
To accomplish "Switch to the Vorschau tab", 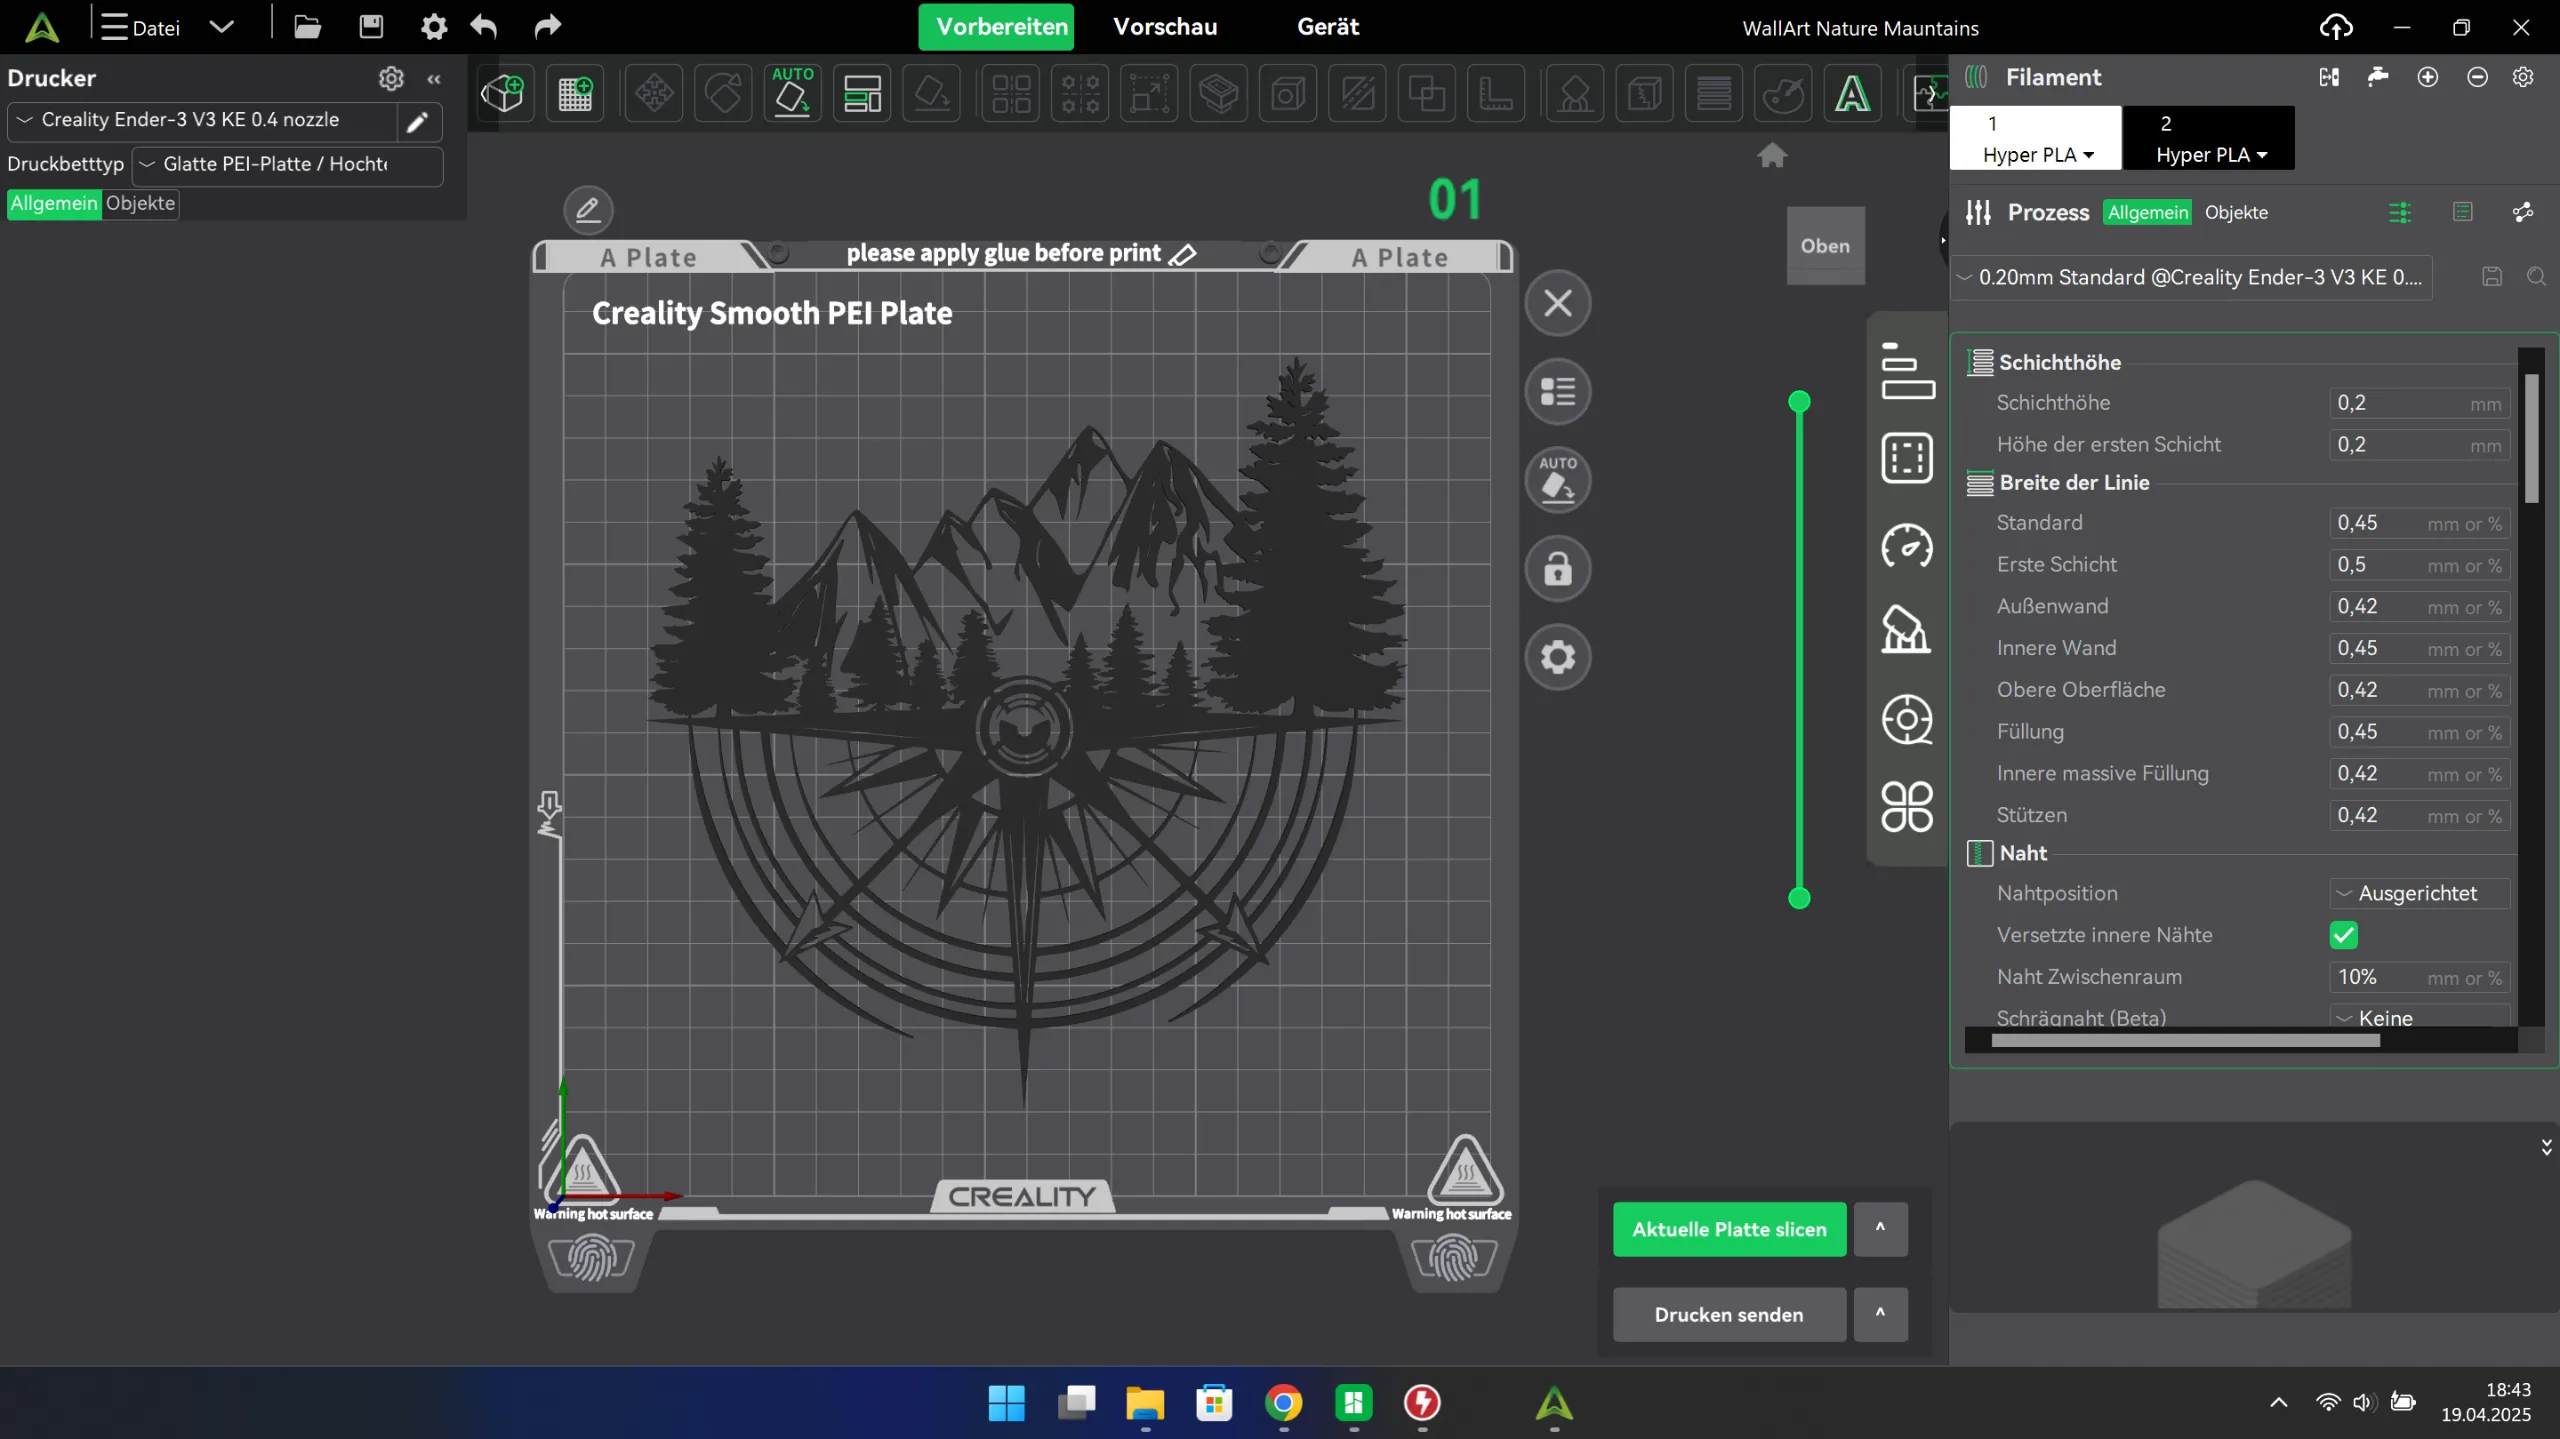I will pos(1165,27).
